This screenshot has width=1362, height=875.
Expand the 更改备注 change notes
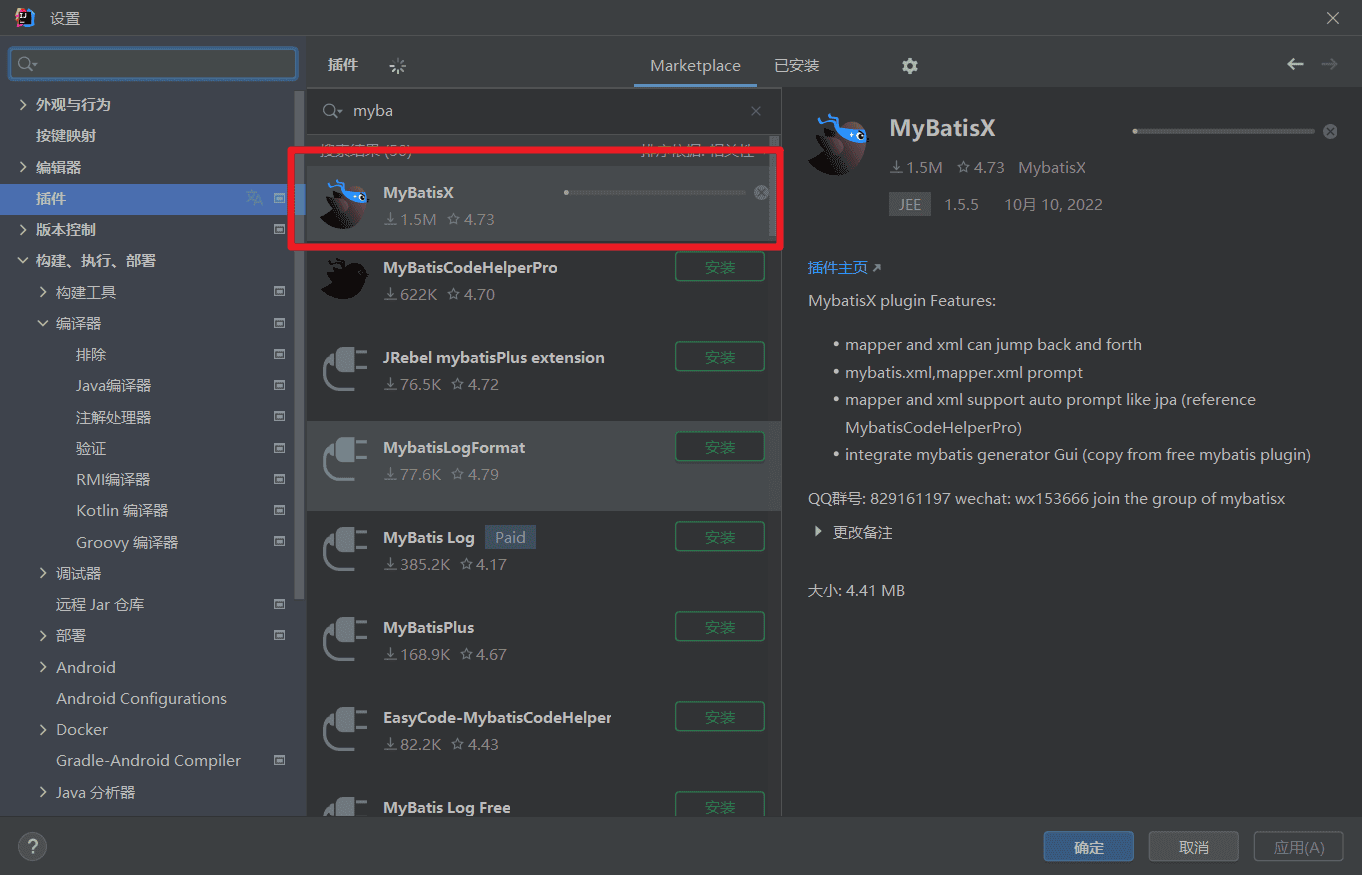coord(818,532)
